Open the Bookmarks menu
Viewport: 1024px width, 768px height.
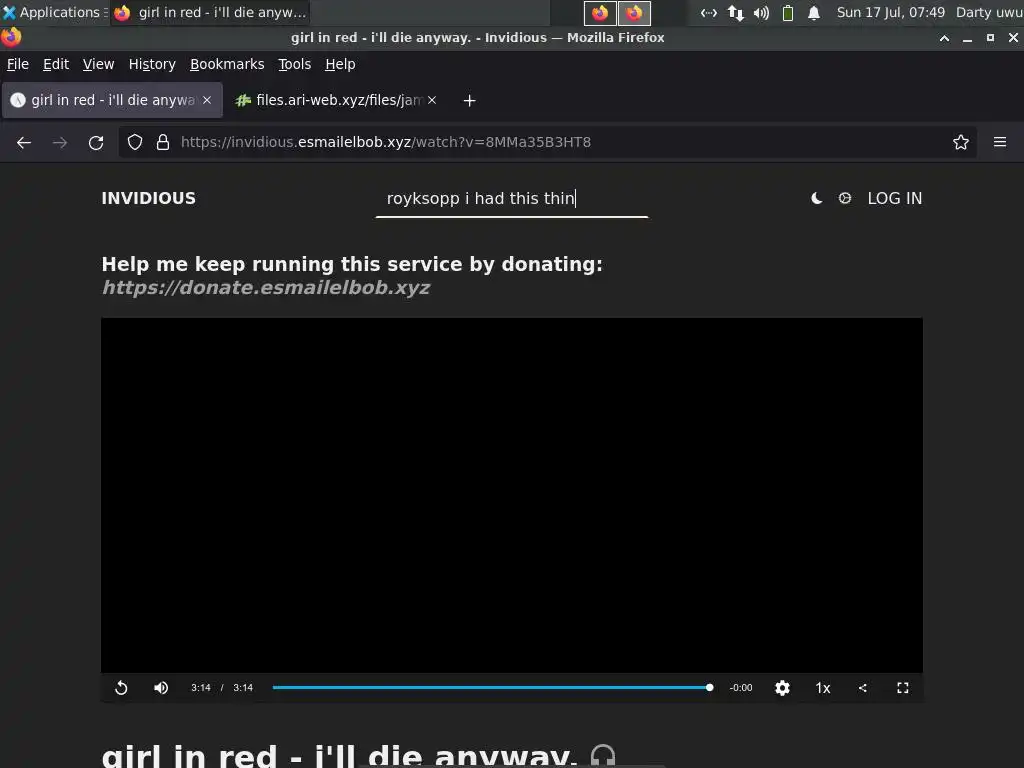[227, 64]
